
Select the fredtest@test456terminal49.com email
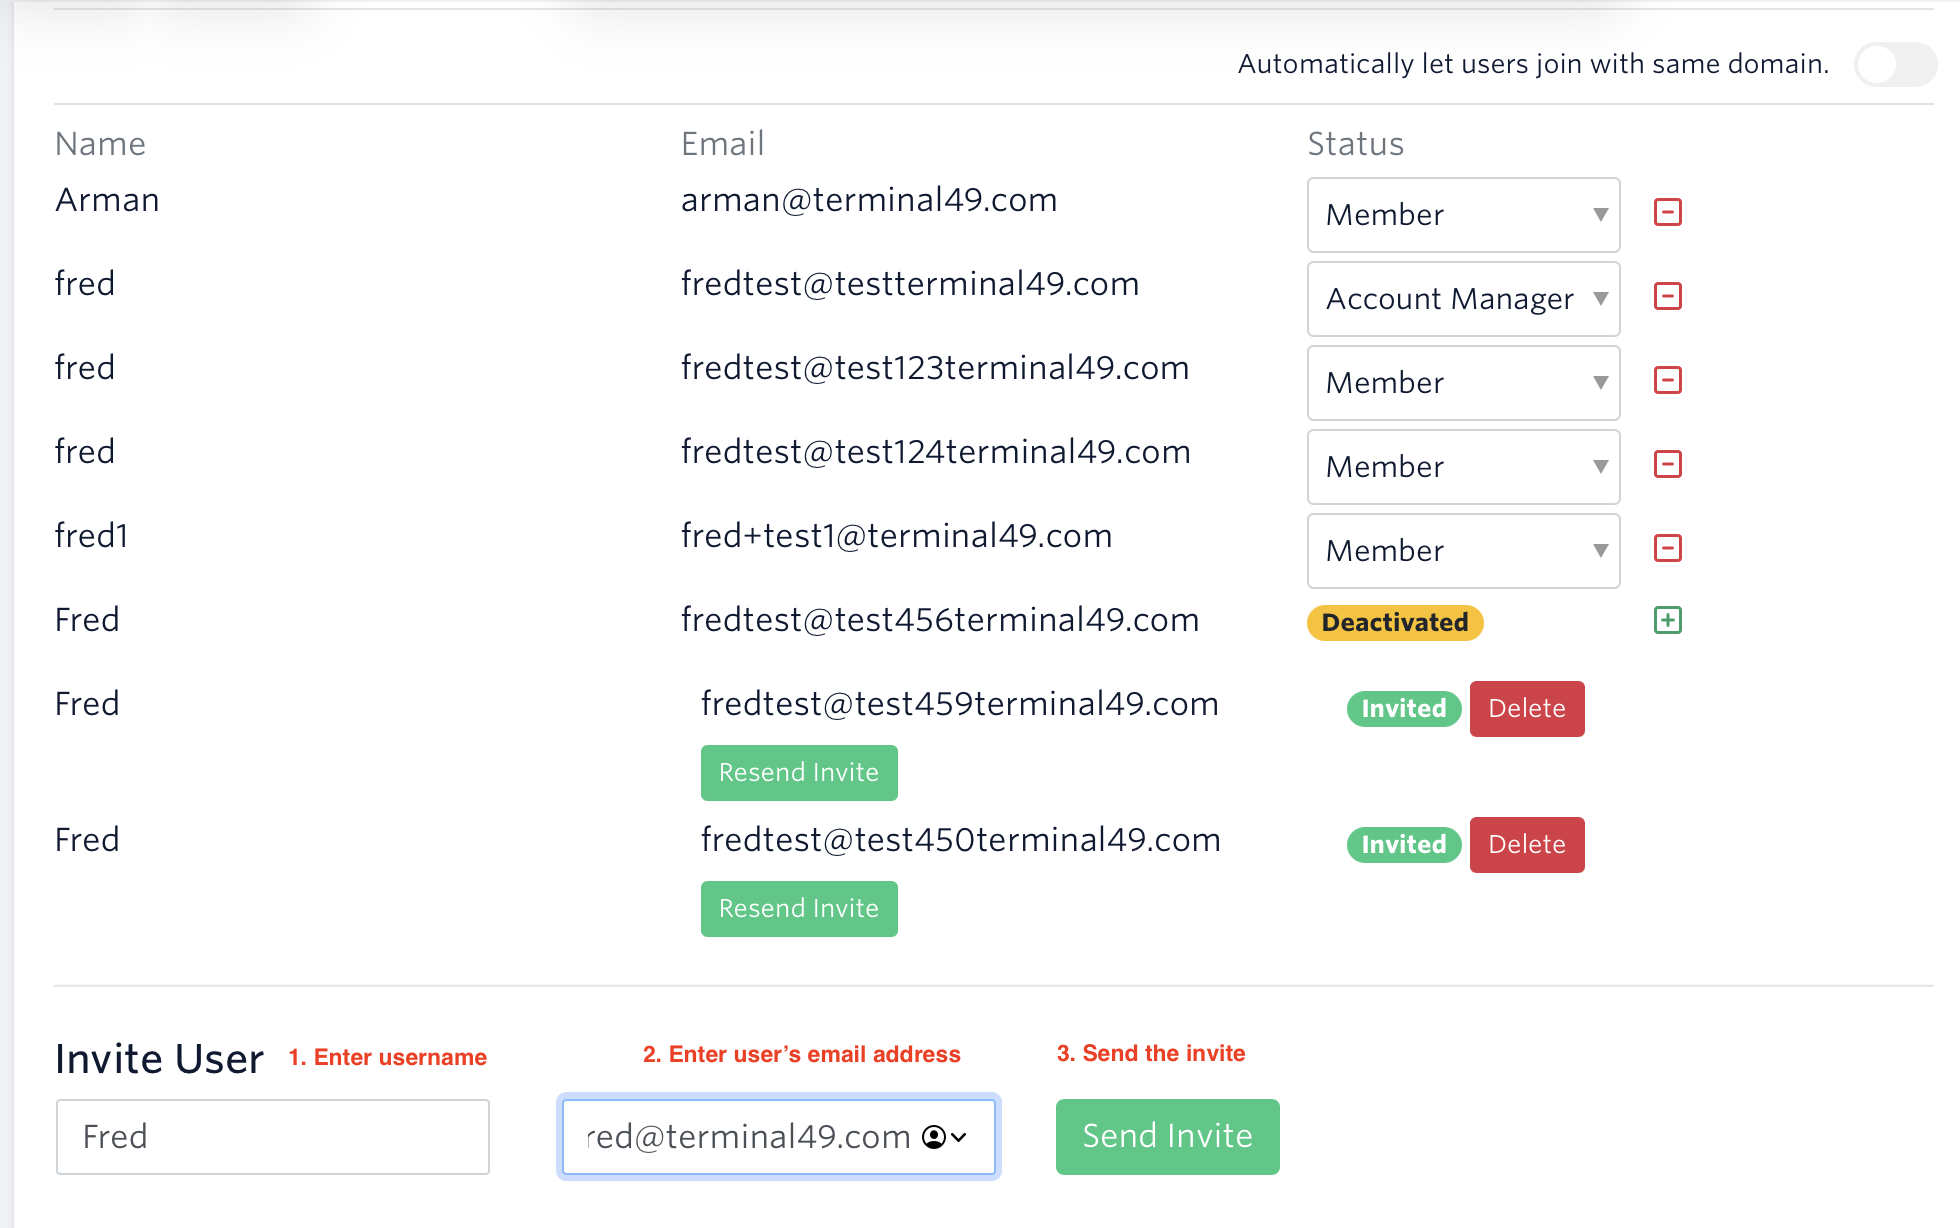pos(940,620)
